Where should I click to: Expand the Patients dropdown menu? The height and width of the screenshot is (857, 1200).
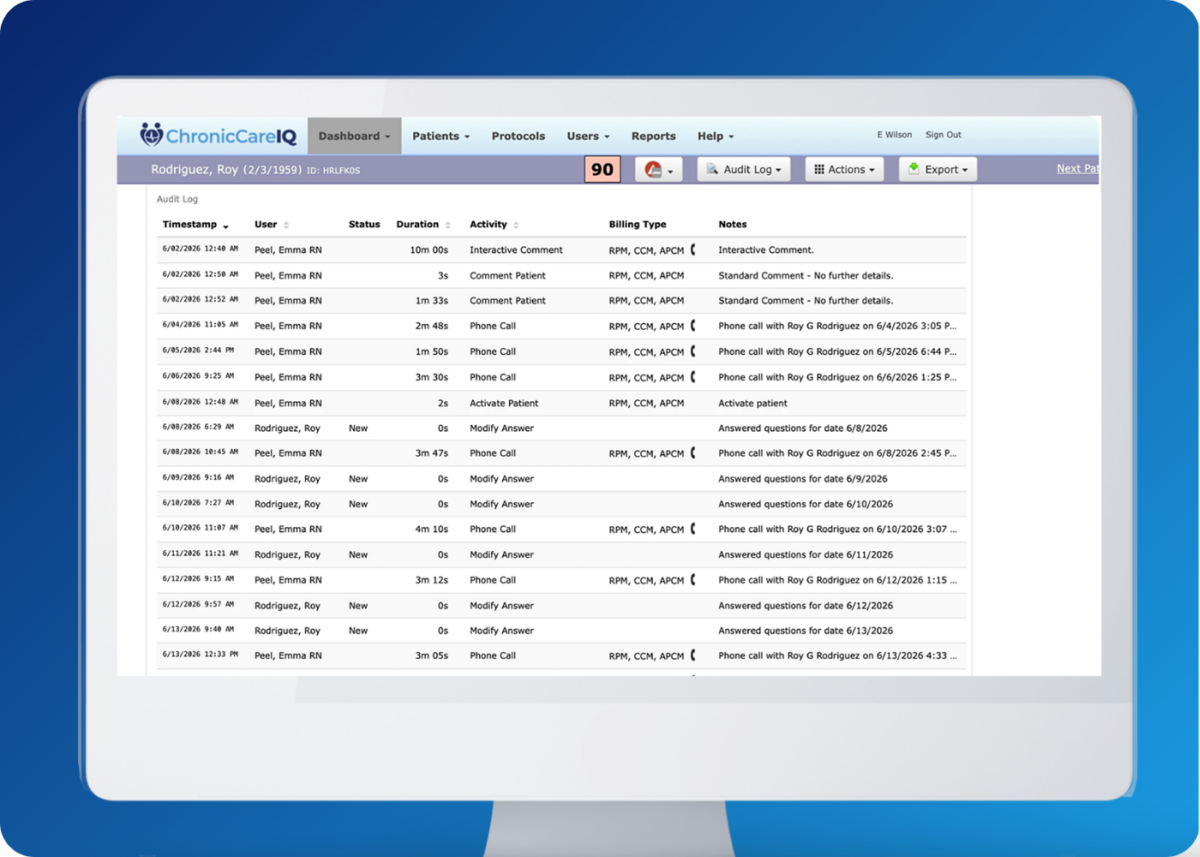click(x=441, y=136)
